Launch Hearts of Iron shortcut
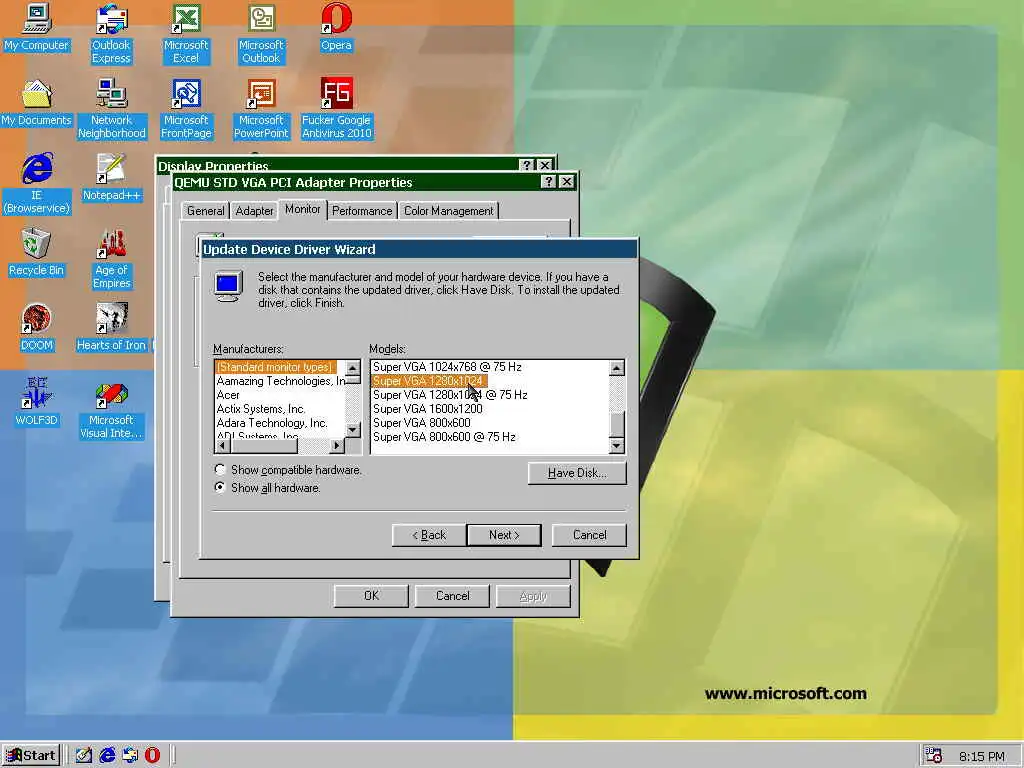The image size is (1024, 768). coord(112,328)
